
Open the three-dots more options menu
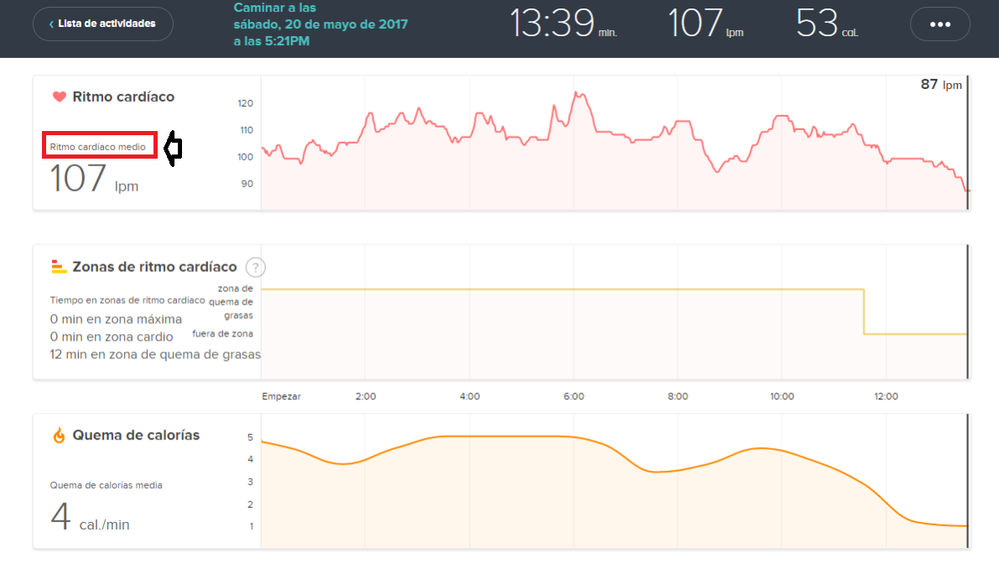coord(940,24)
